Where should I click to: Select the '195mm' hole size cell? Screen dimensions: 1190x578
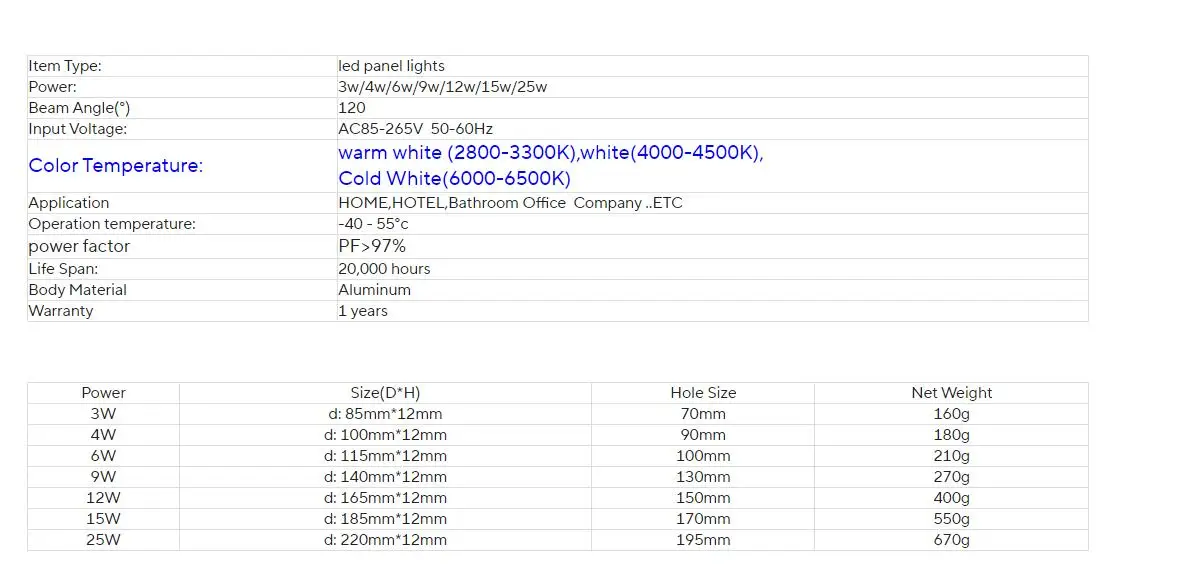[703, 540]
